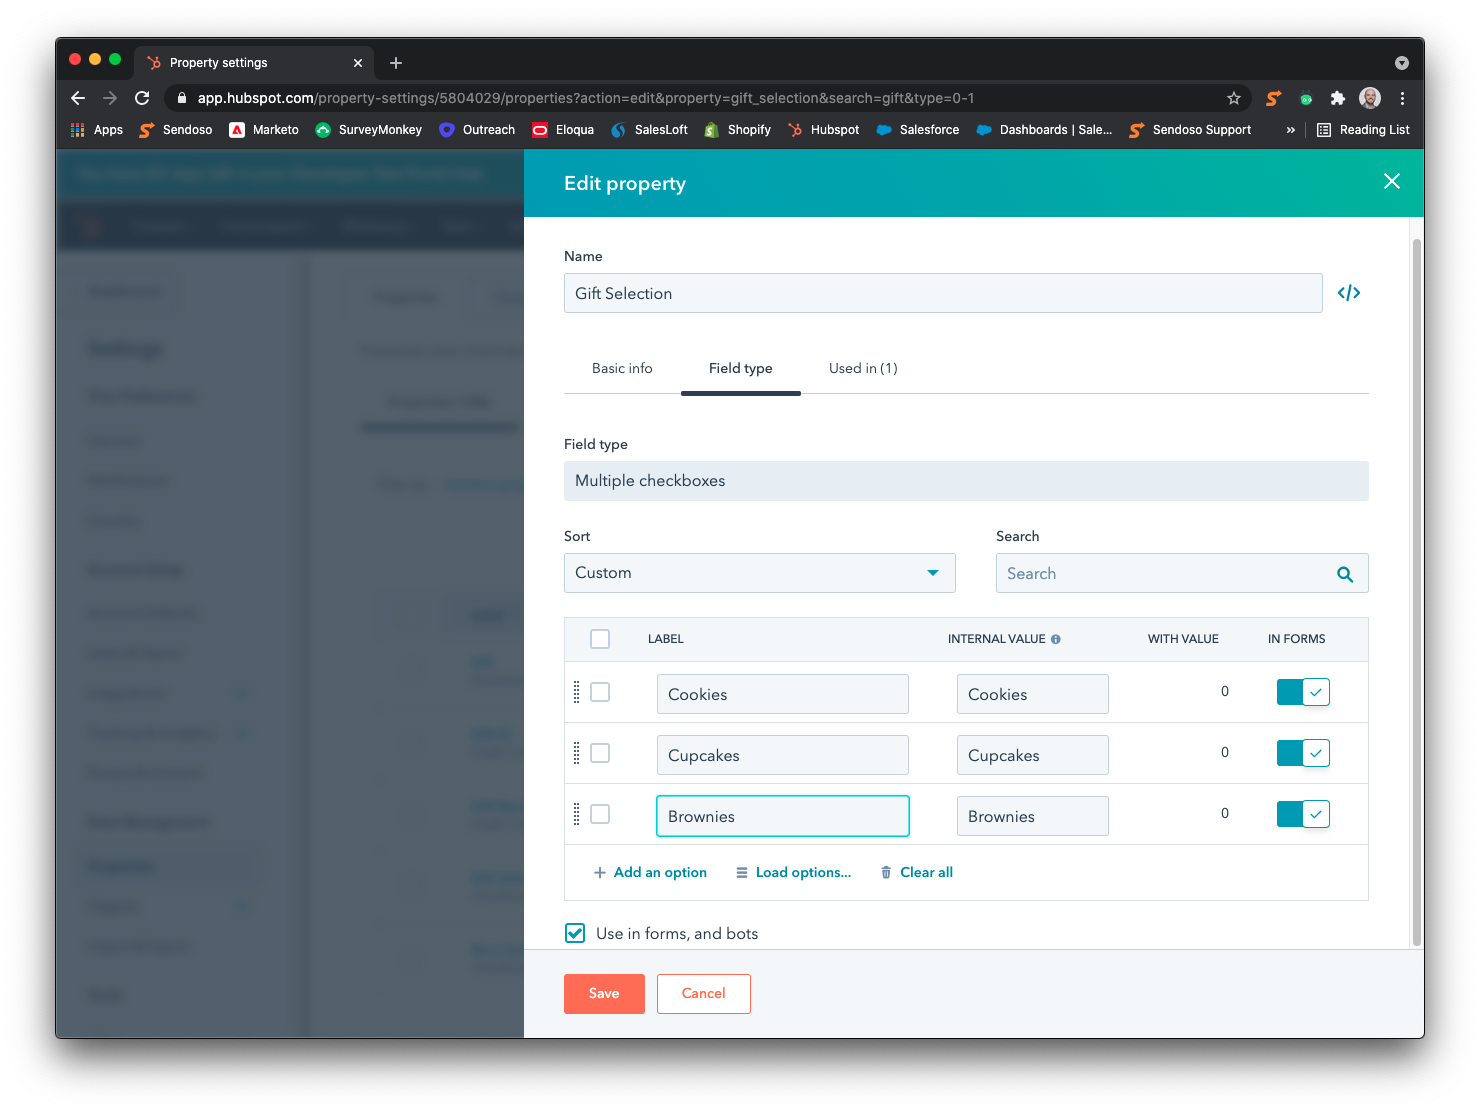Open the Sort dropdown set to Custom
The height and width of the screenshot is (1112, 1480).
(x=759, y=573)
